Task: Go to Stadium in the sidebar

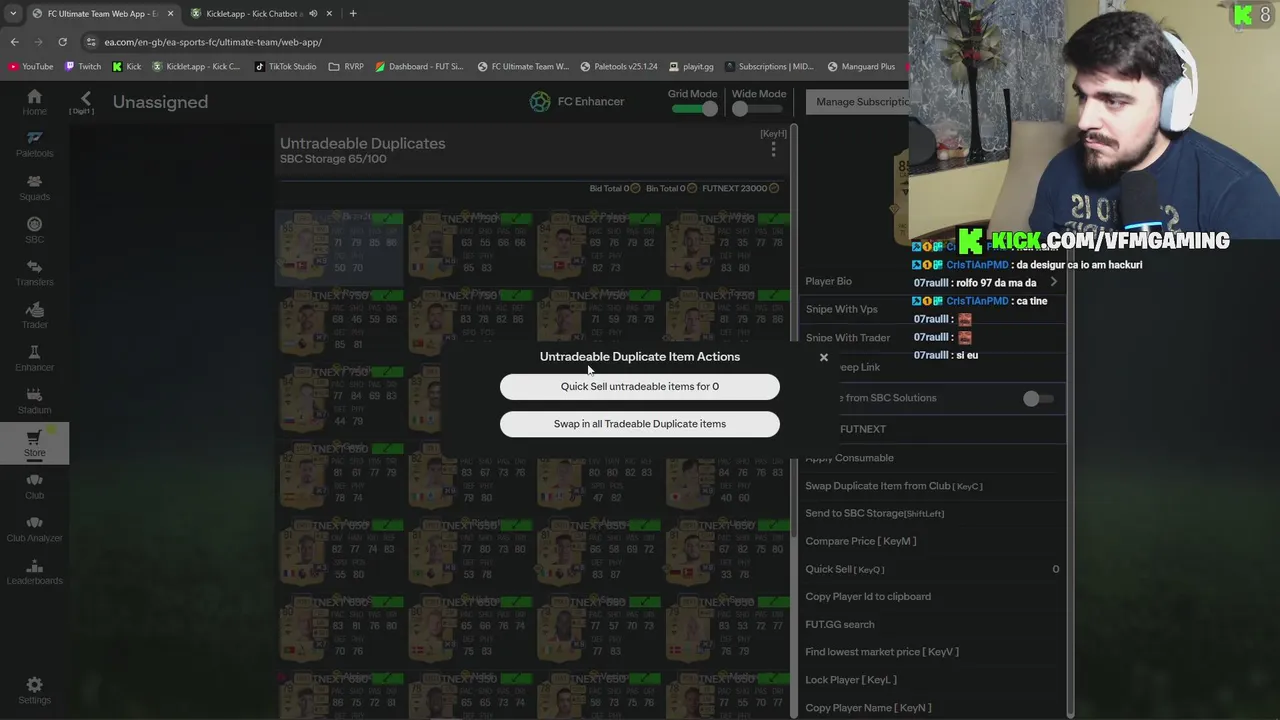Action: click(34, 401)
